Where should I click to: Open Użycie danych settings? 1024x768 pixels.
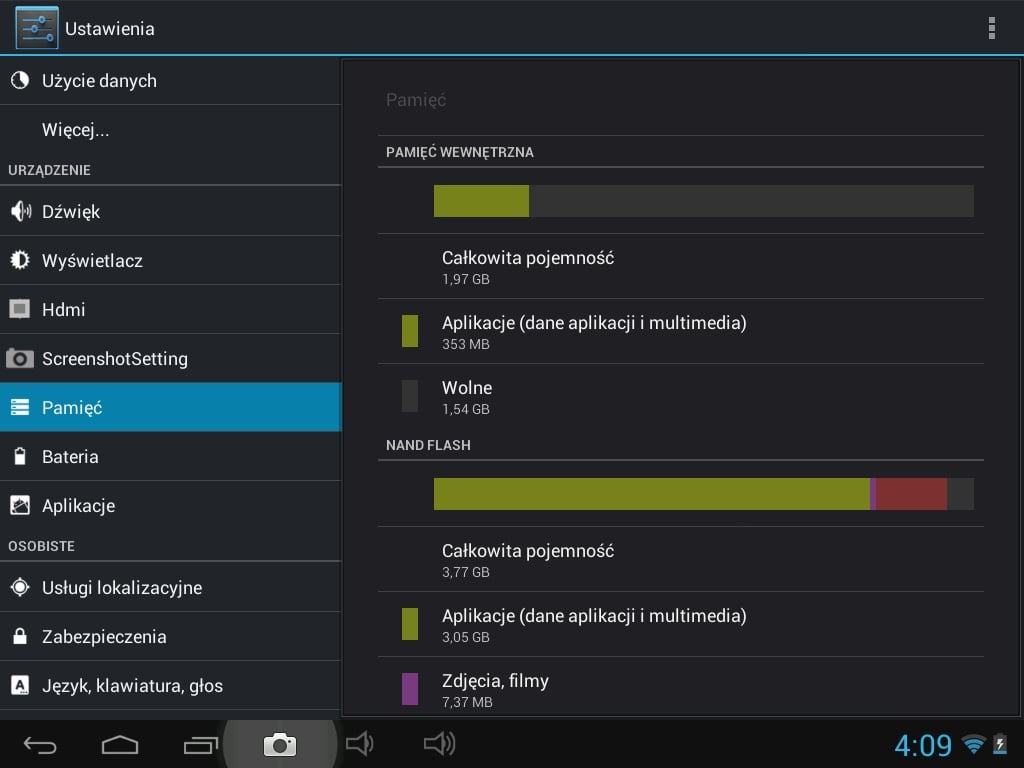[x=170, y=80]
